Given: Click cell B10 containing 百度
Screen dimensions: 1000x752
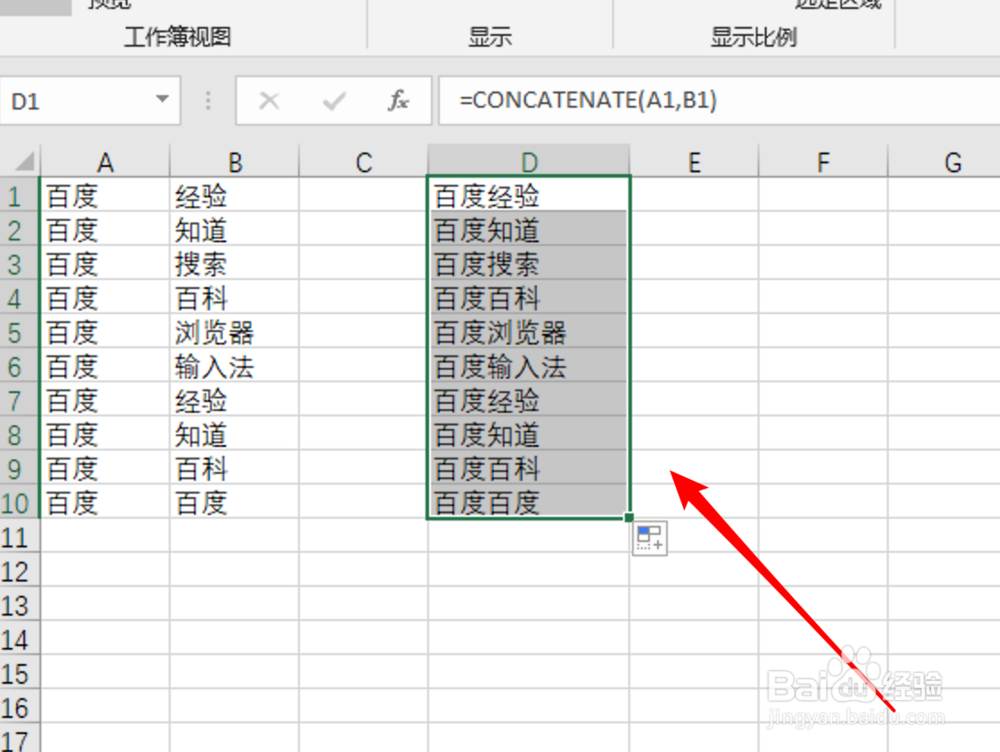Looking at the screenshot, I should click(235, 503).
